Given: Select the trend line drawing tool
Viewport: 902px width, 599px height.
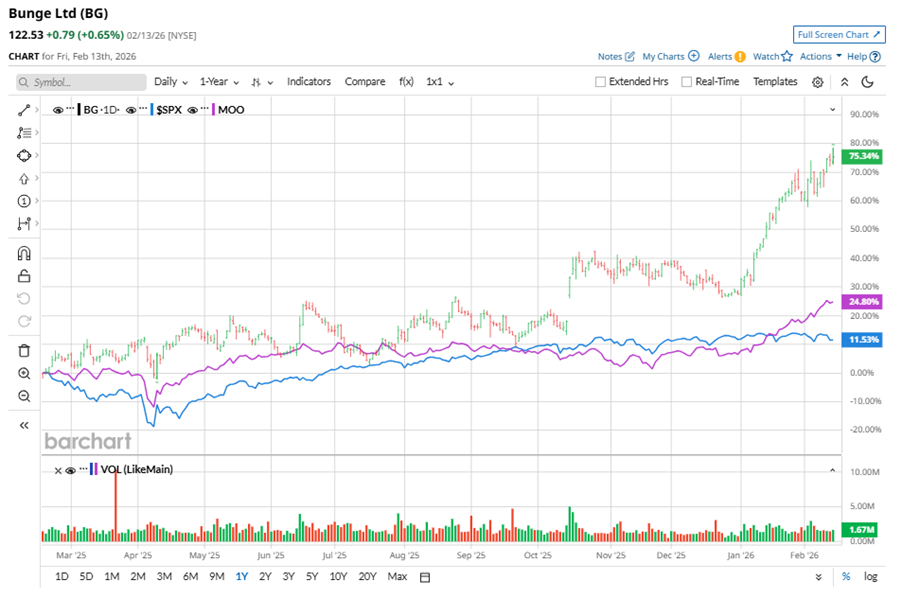Looking at the screenshot, I should [24, 110].
